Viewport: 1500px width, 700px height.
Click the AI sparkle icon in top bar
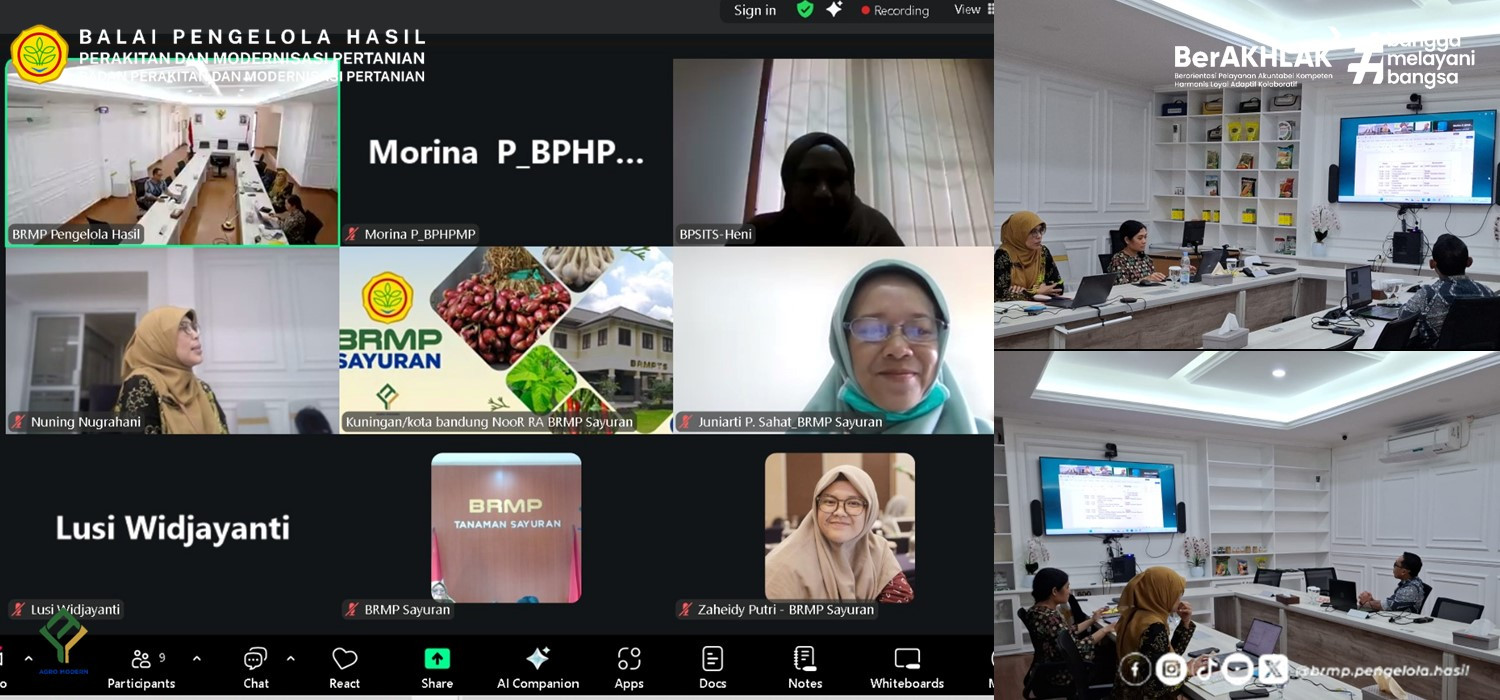click(834, 10)
